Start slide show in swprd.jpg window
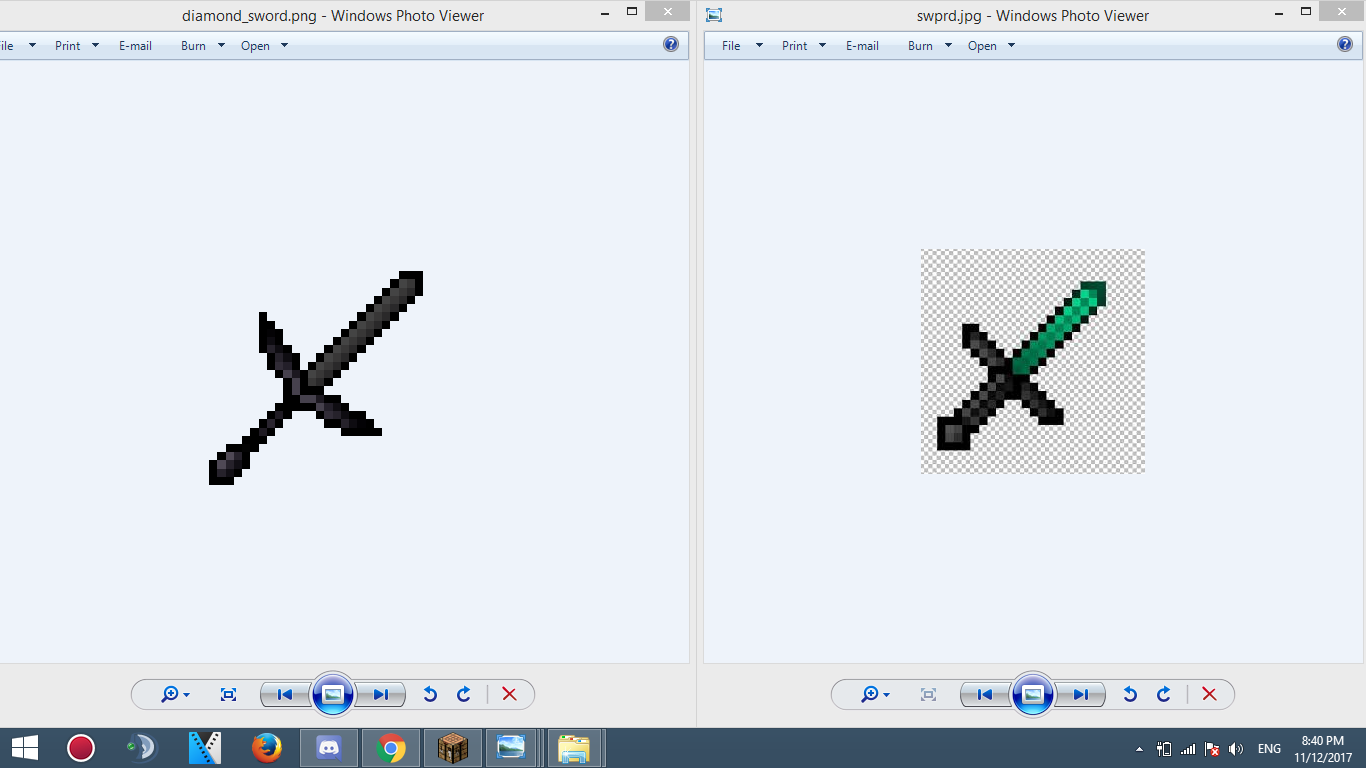The width and height of the screenshot is (1366, 768). [1033, 694]
